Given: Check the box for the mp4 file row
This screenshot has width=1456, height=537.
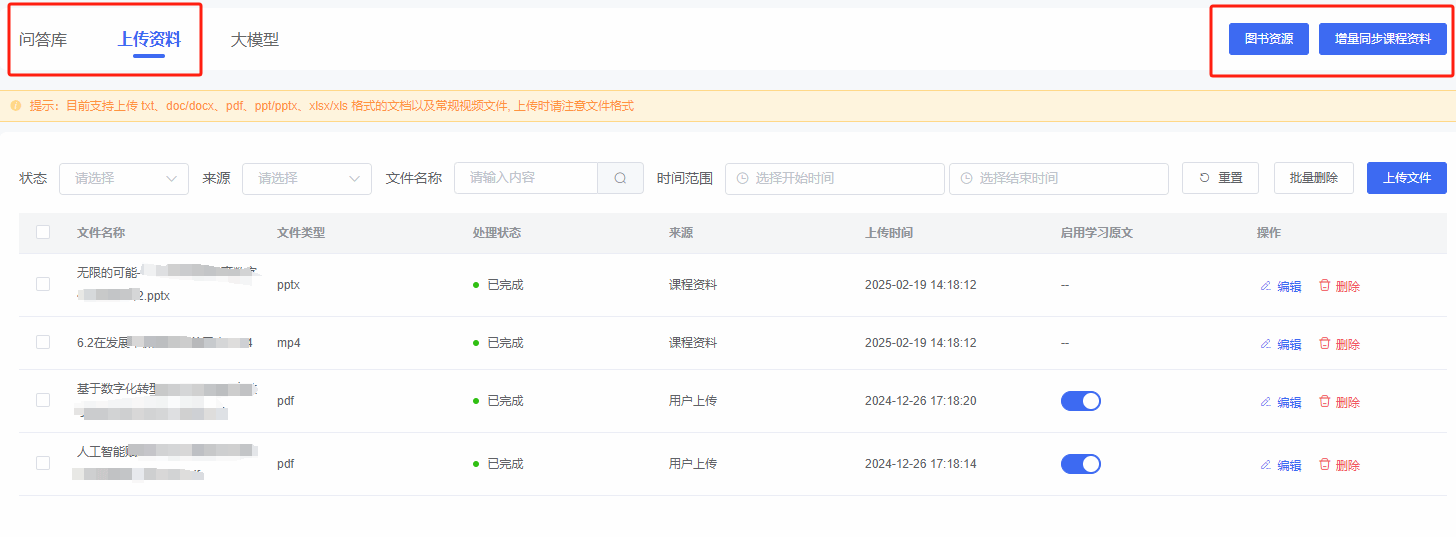Looking at the screenshot, I should [43, 342].
